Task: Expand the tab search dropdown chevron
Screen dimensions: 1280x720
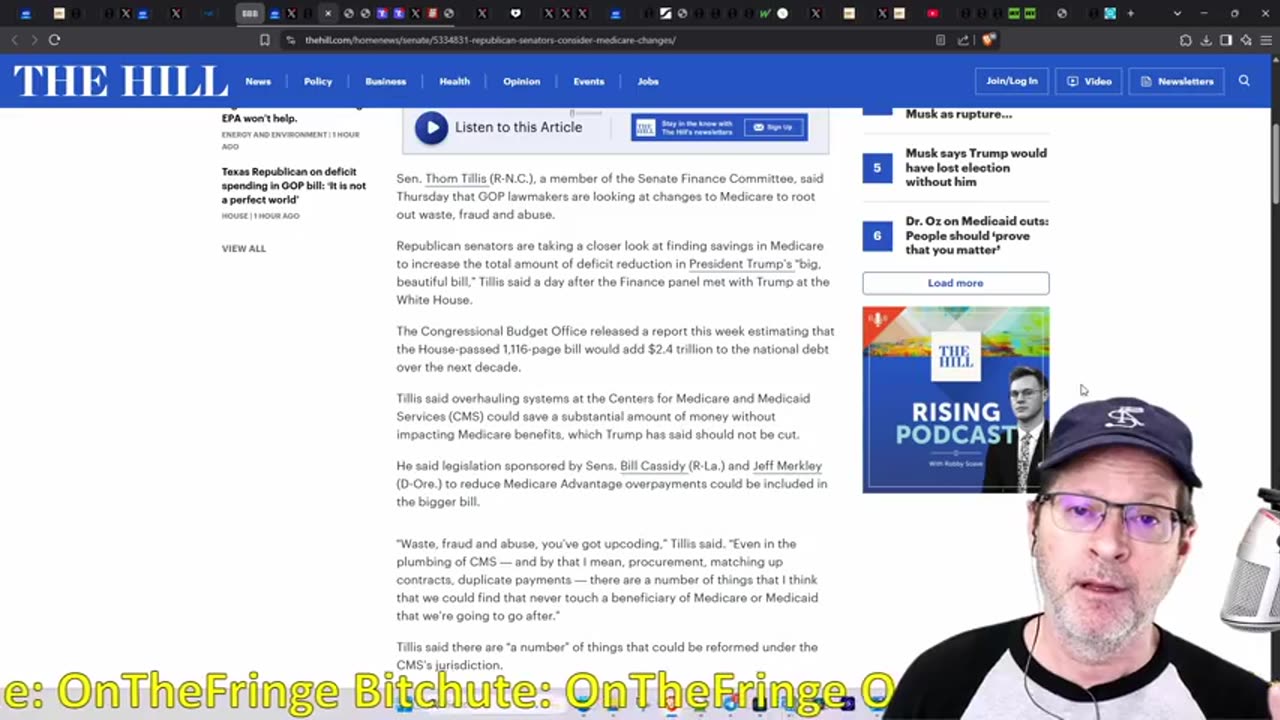Action: point(1177,13)
